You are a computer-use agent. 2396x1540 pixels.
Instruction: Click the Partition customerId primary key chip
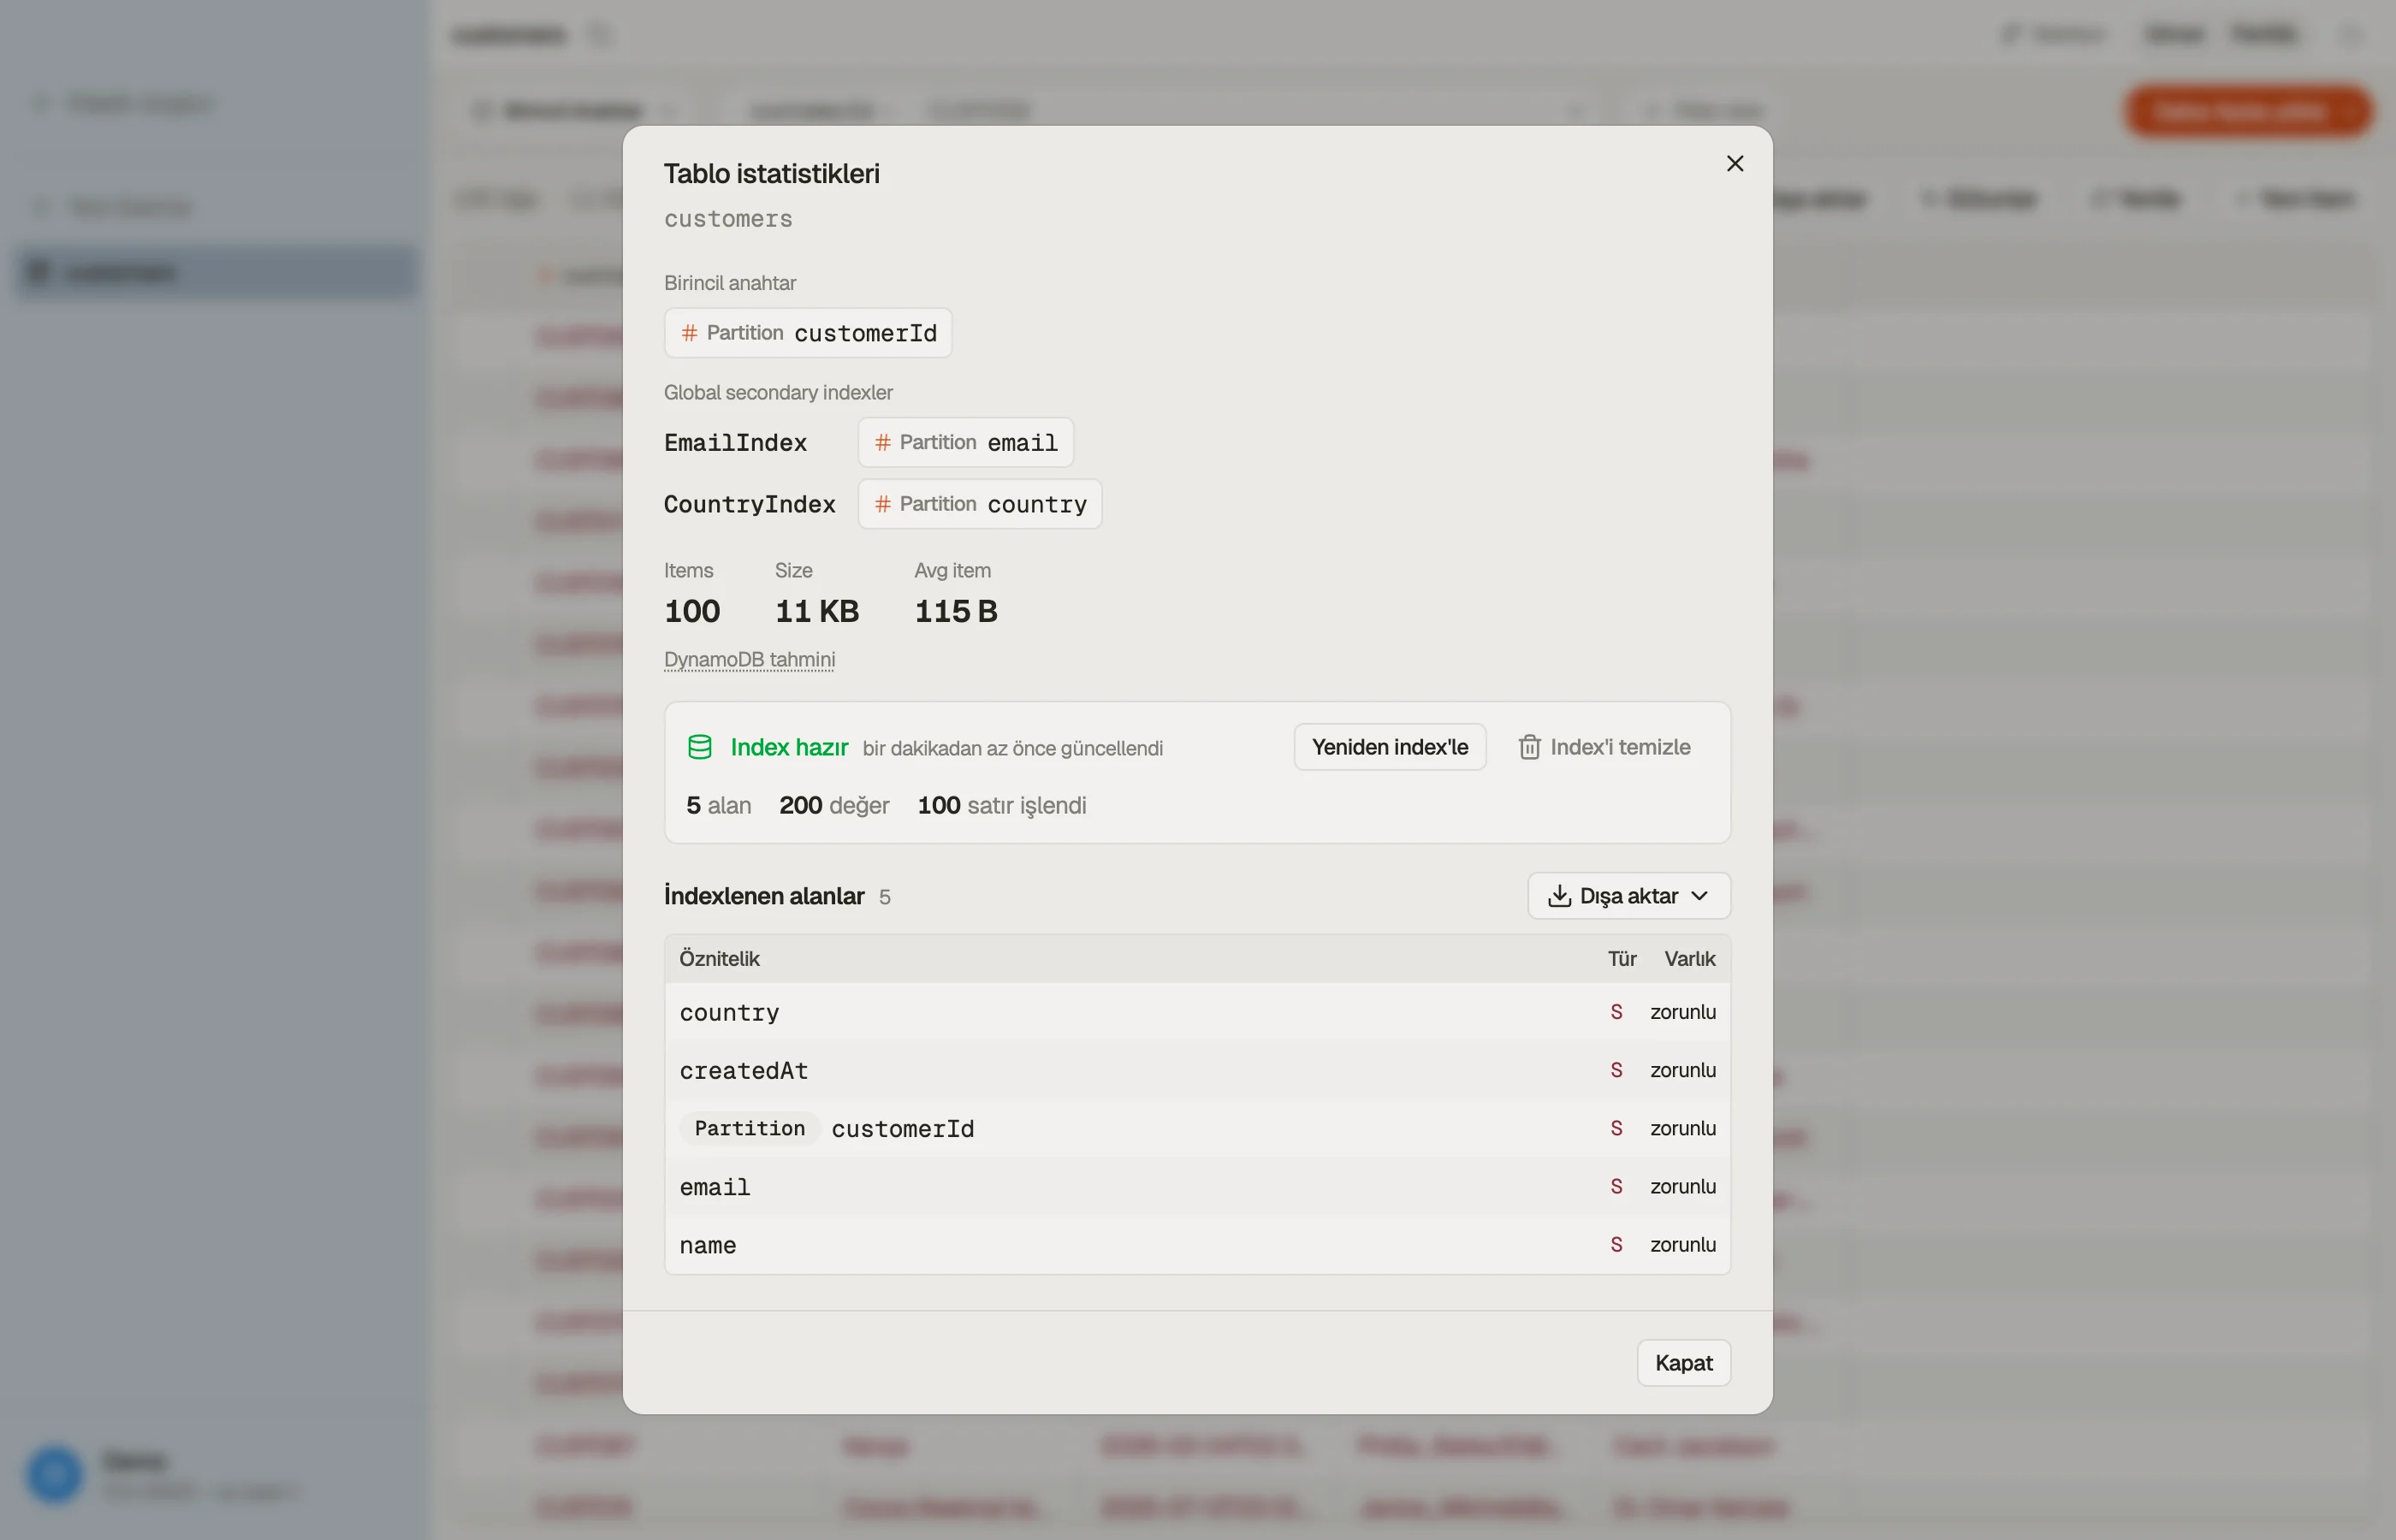pos(808,333)
